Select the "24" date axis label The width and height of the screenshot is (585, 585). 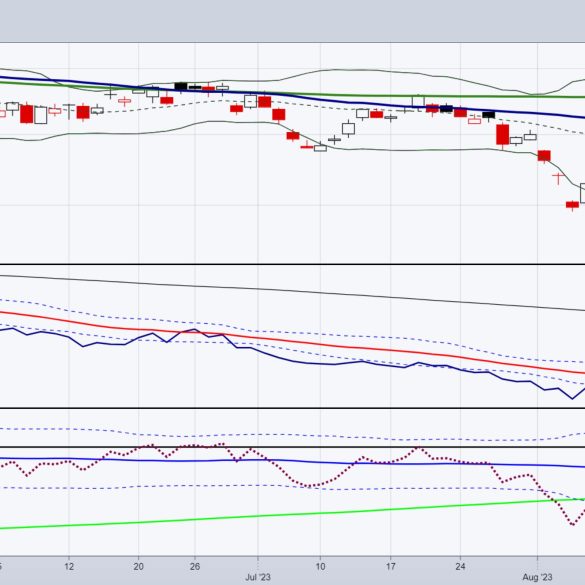coord(460,566)
